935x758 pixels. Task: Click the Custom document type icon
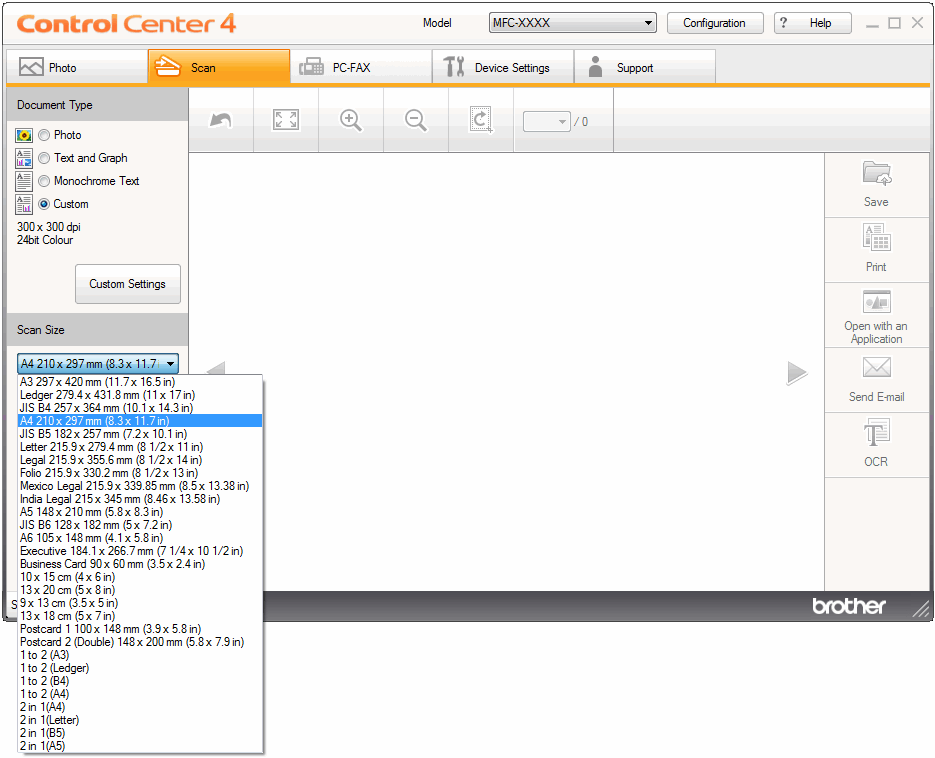pos(24,204)
